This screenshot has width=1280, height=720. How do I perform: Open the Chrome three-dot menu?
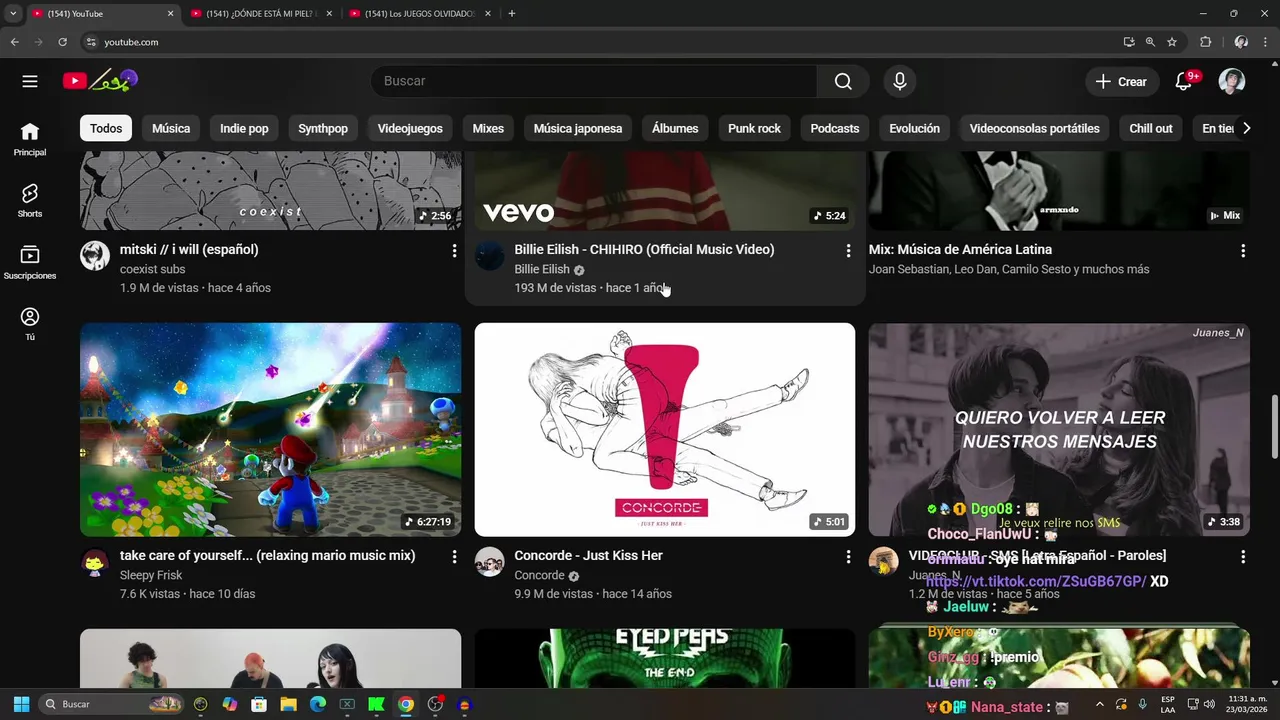pyautogui.click(x=1266, y=42)
